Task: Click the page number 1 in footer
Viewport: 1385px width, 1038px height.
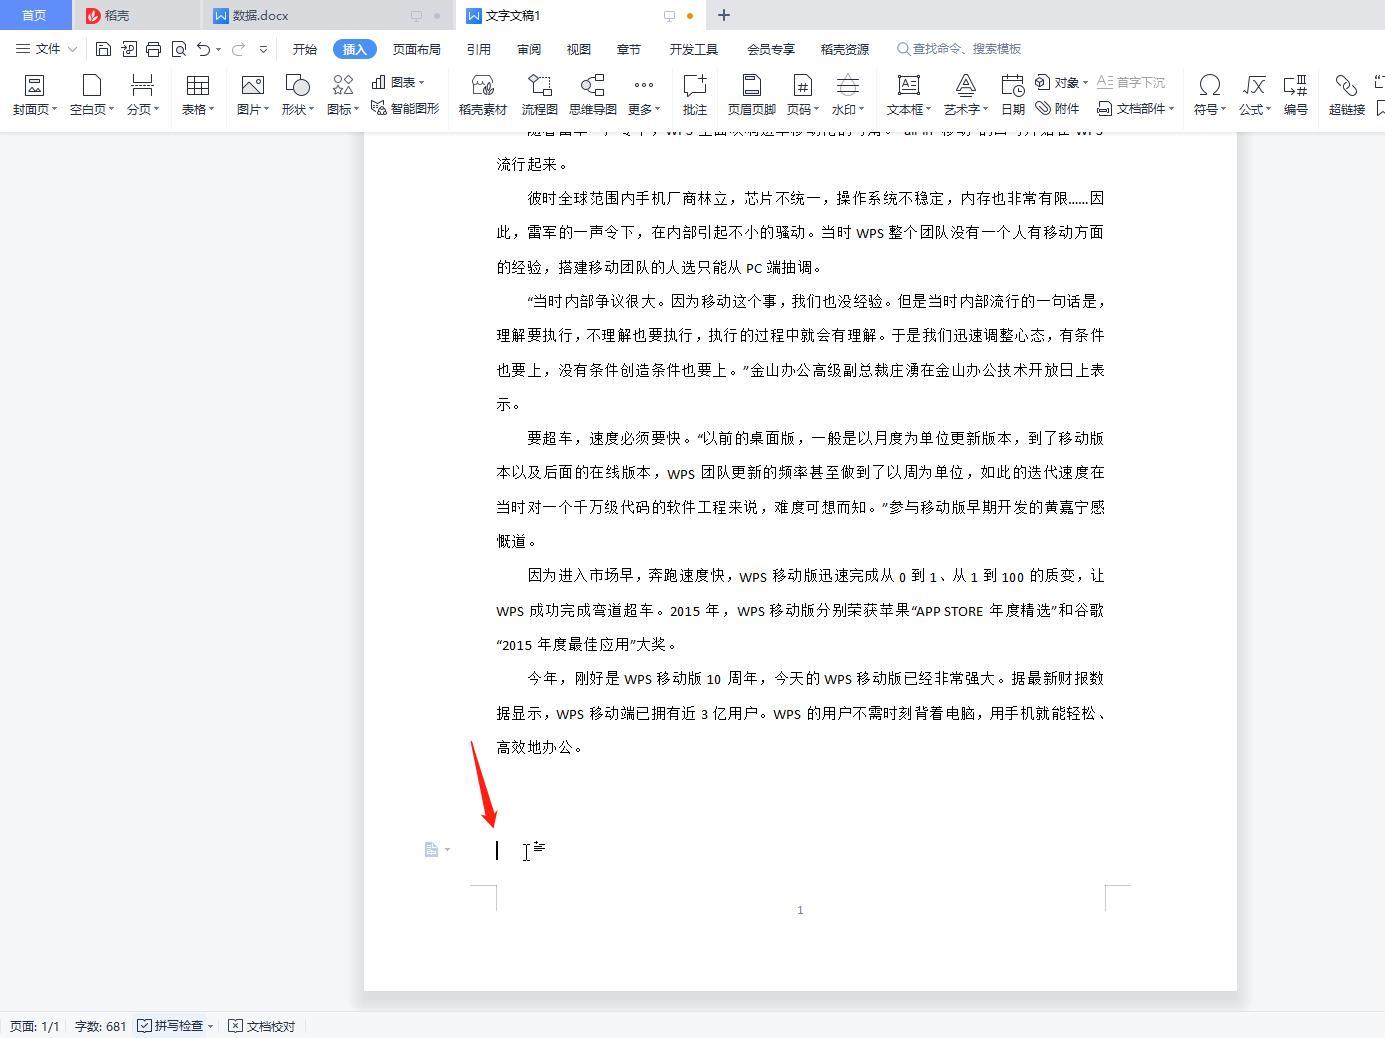Action: point(800,910)
